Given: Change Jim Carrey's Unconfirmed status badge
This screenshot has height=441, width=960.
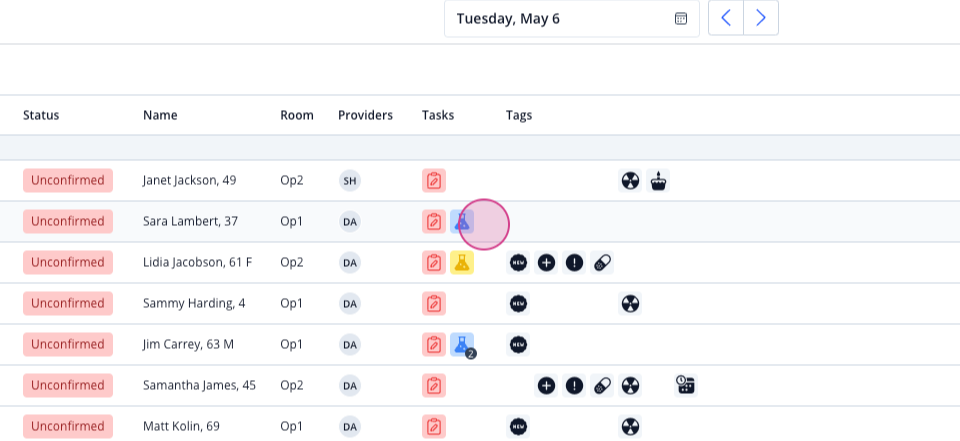Looking at the screenshot, I should (68, 345).
